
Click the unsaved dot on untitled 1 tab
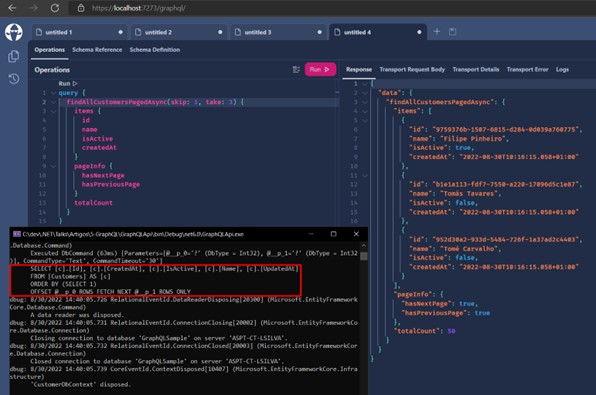pyautogui.click(x=120, y=32)
